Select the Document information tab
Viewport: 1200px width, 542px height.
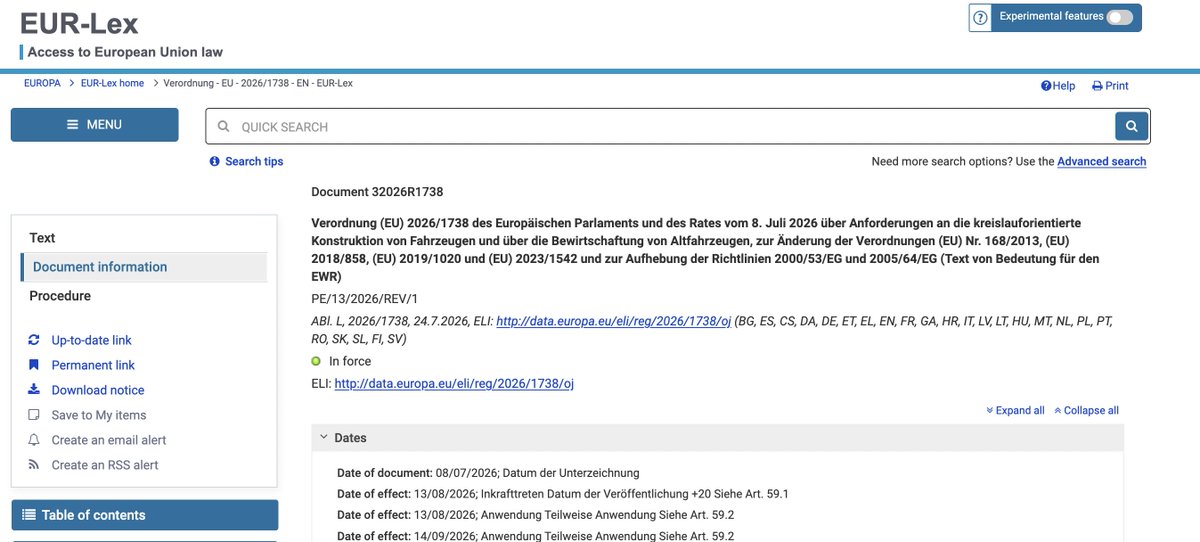click(x=144, y=267)
